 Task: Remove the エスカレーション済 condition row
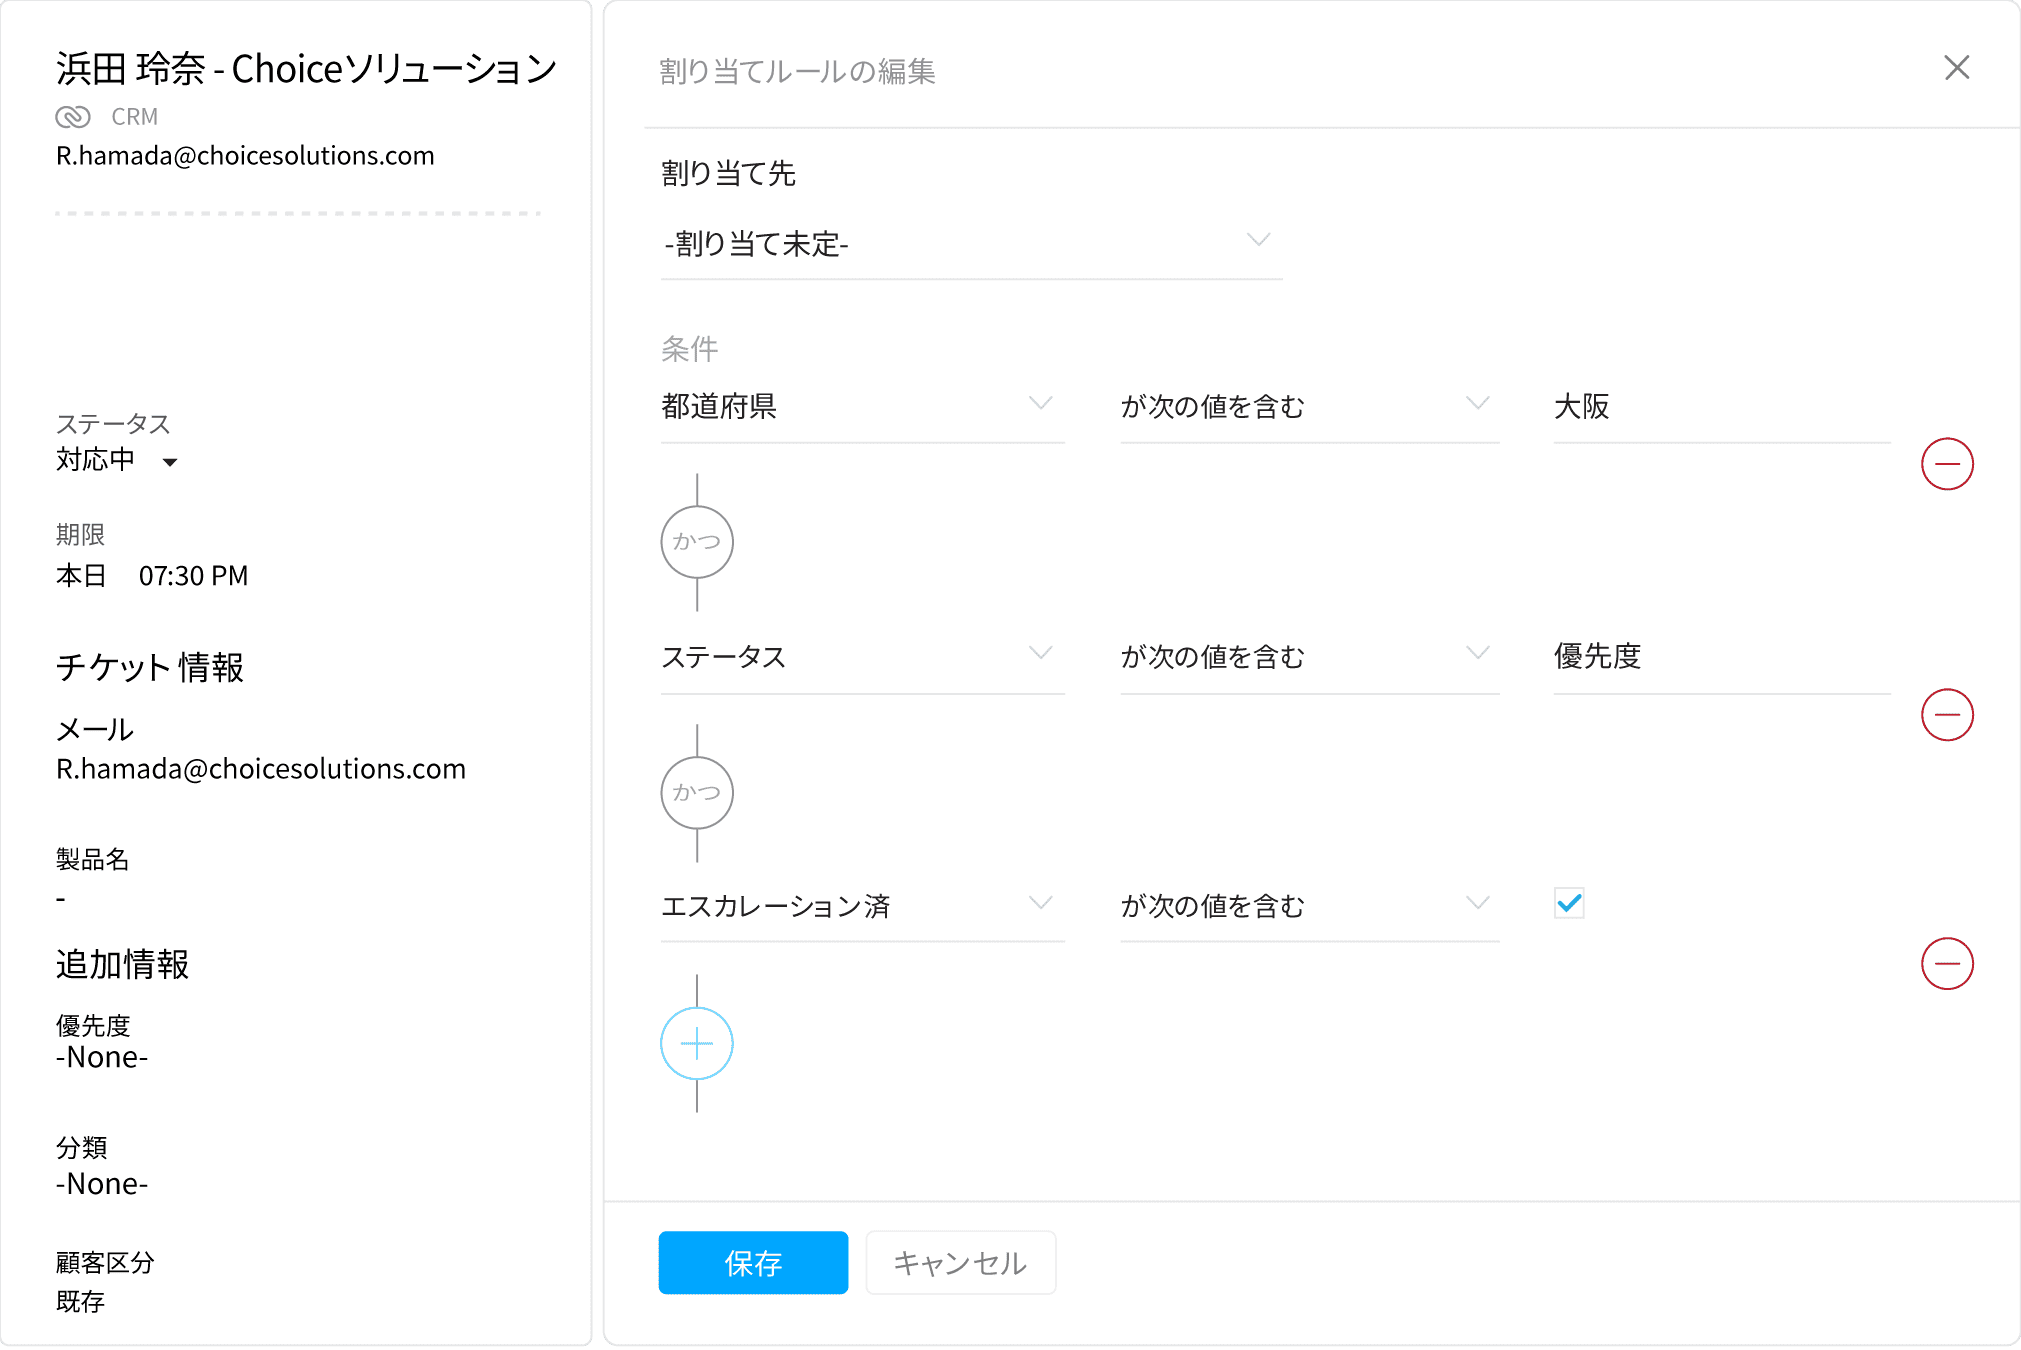click(1946, 964)
